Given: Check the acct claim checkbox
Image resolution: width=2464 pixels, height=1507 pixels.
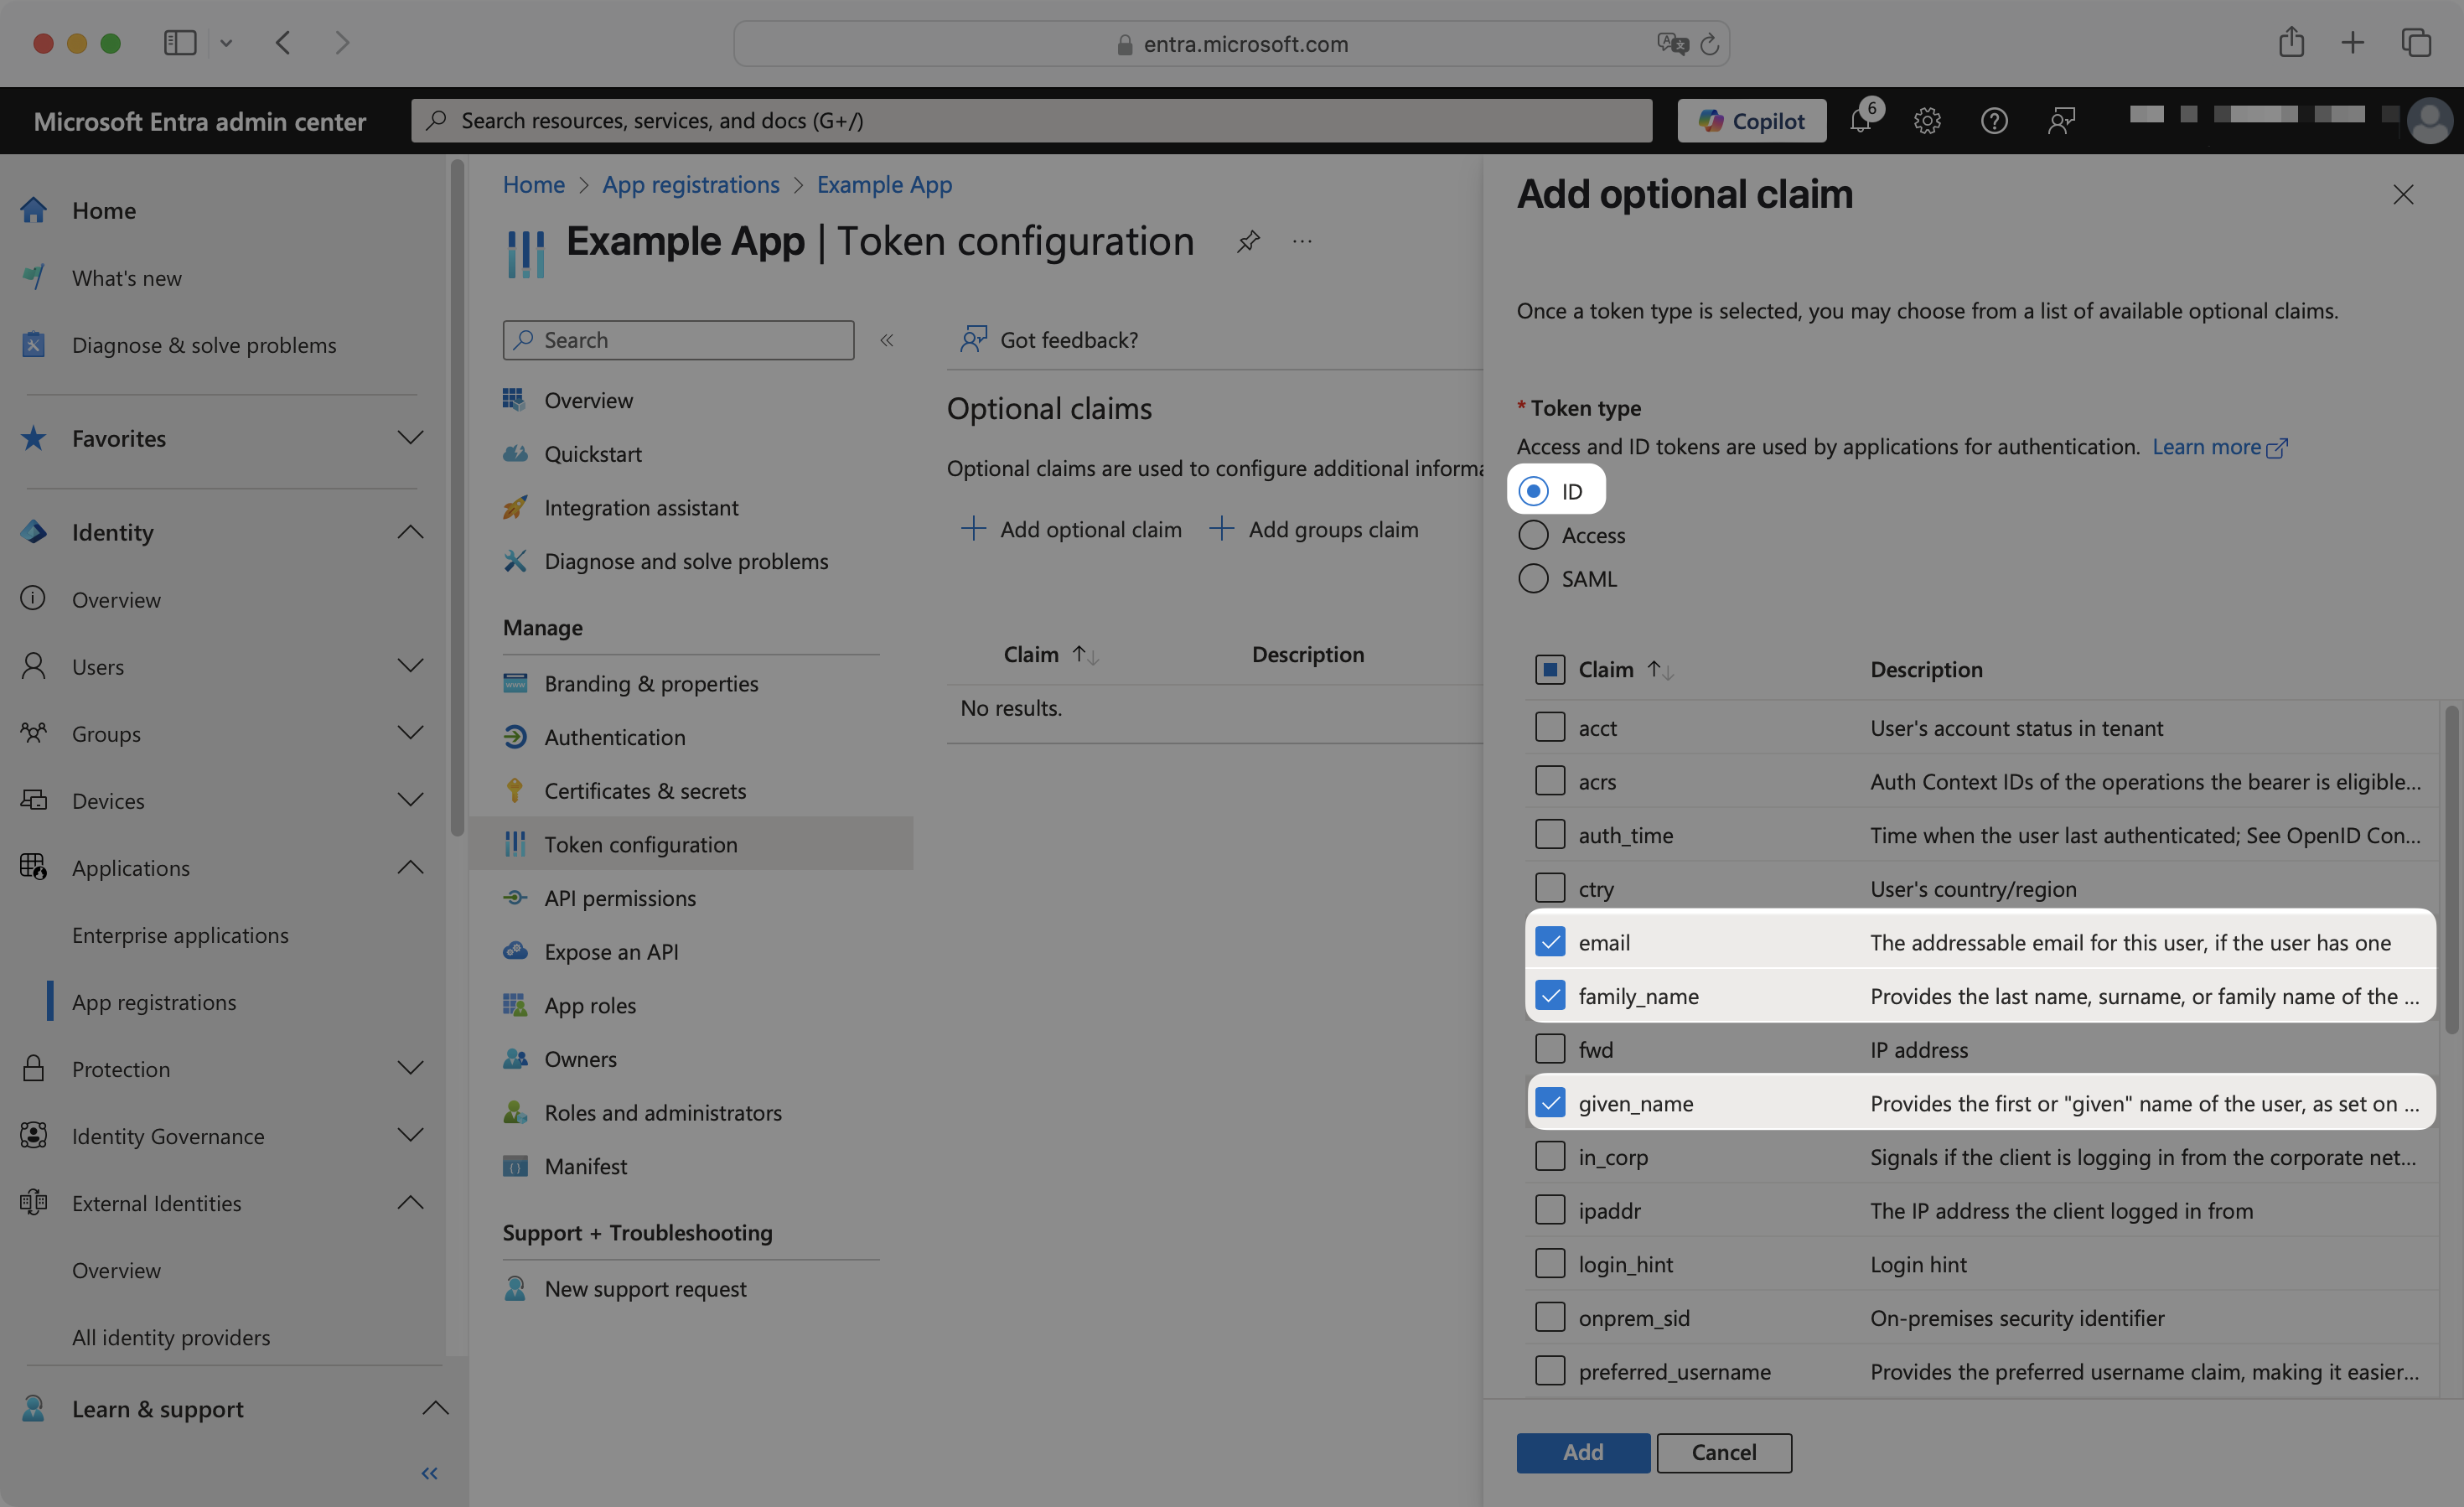Looking at the screenshot, I should click(1550, 727).
